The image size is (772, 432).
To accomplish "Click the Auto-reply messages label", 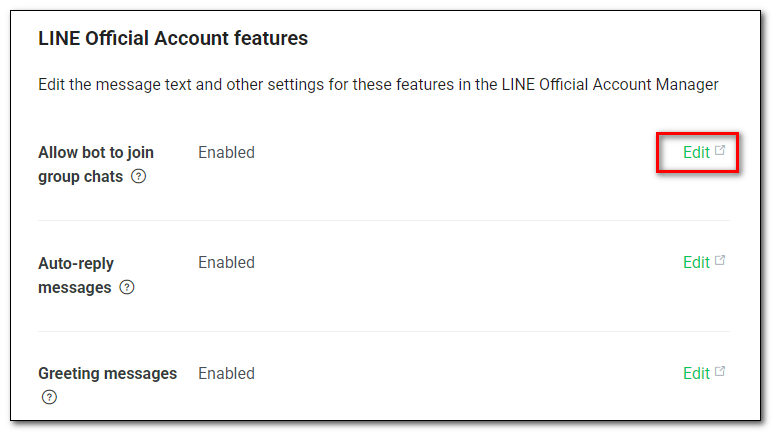I will tap(76, 275).
